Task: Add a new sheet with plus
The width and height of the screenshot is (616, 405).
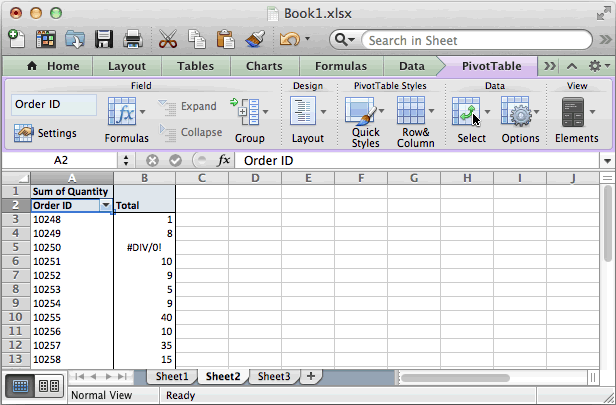Action: tap(311, 376)
